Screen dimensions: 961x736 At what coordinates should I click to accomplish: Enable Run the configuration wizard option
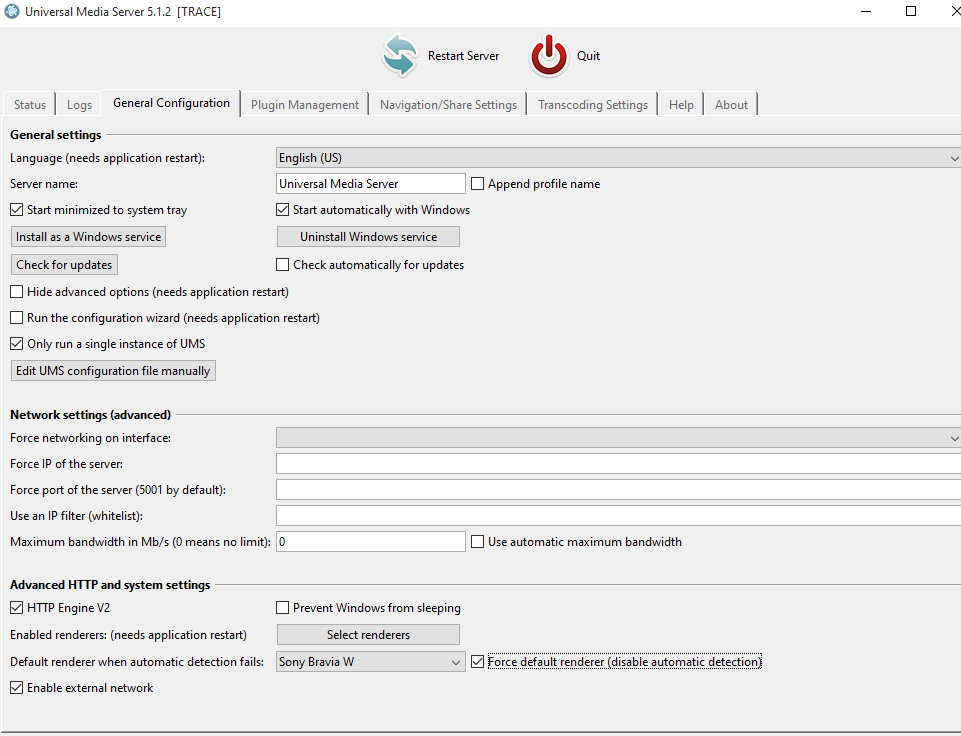[17, 317]
